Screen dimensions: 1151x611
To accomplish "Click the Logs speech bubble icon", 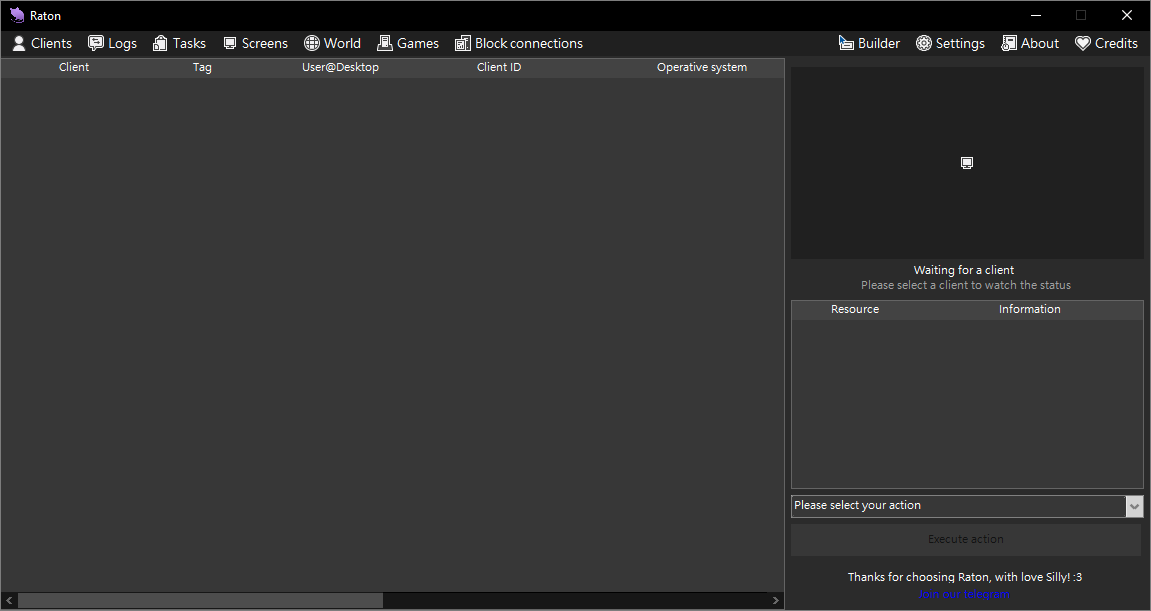I will point(96,43).
